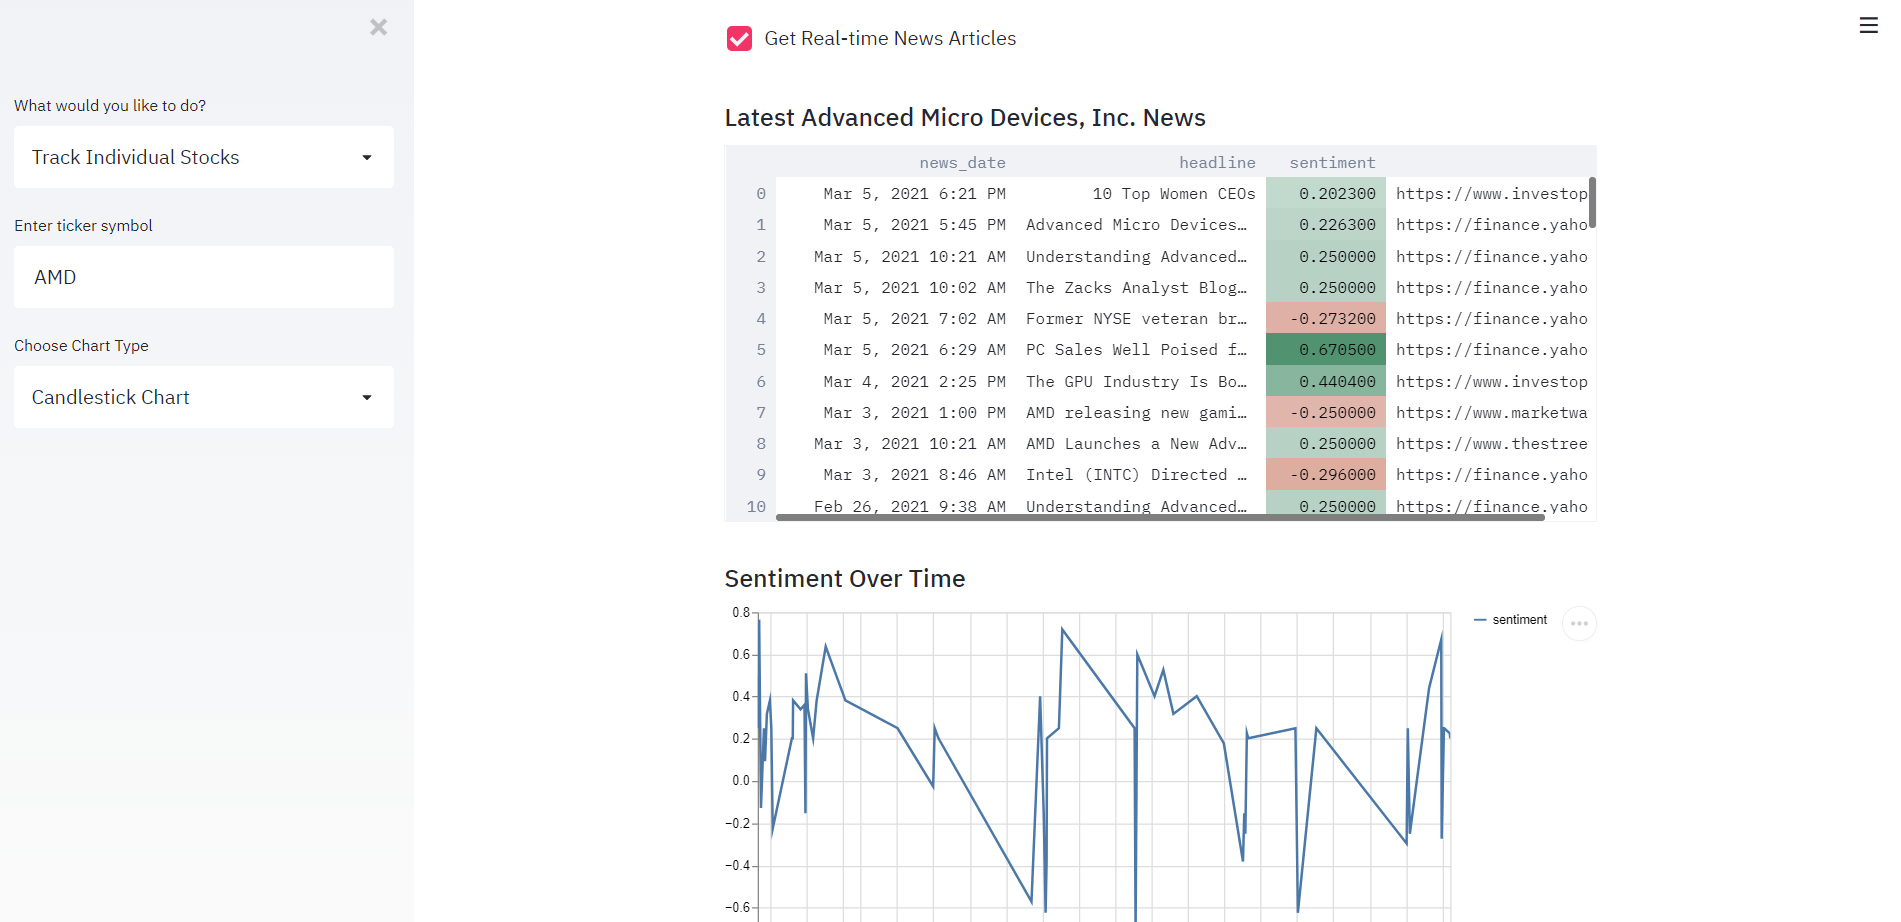
Task: Click sentiment value 0.202300 cell
Action: point(1326,194)
